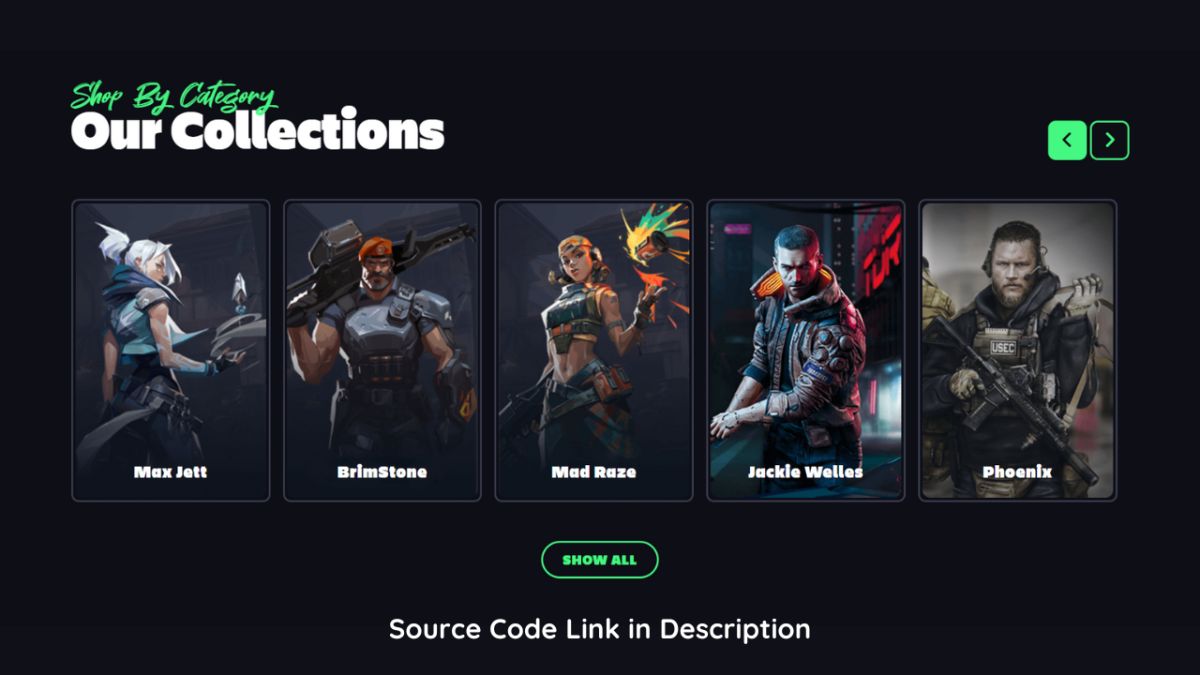
Task: Click the Max Jett name label
Action: [x=171, y=472]
